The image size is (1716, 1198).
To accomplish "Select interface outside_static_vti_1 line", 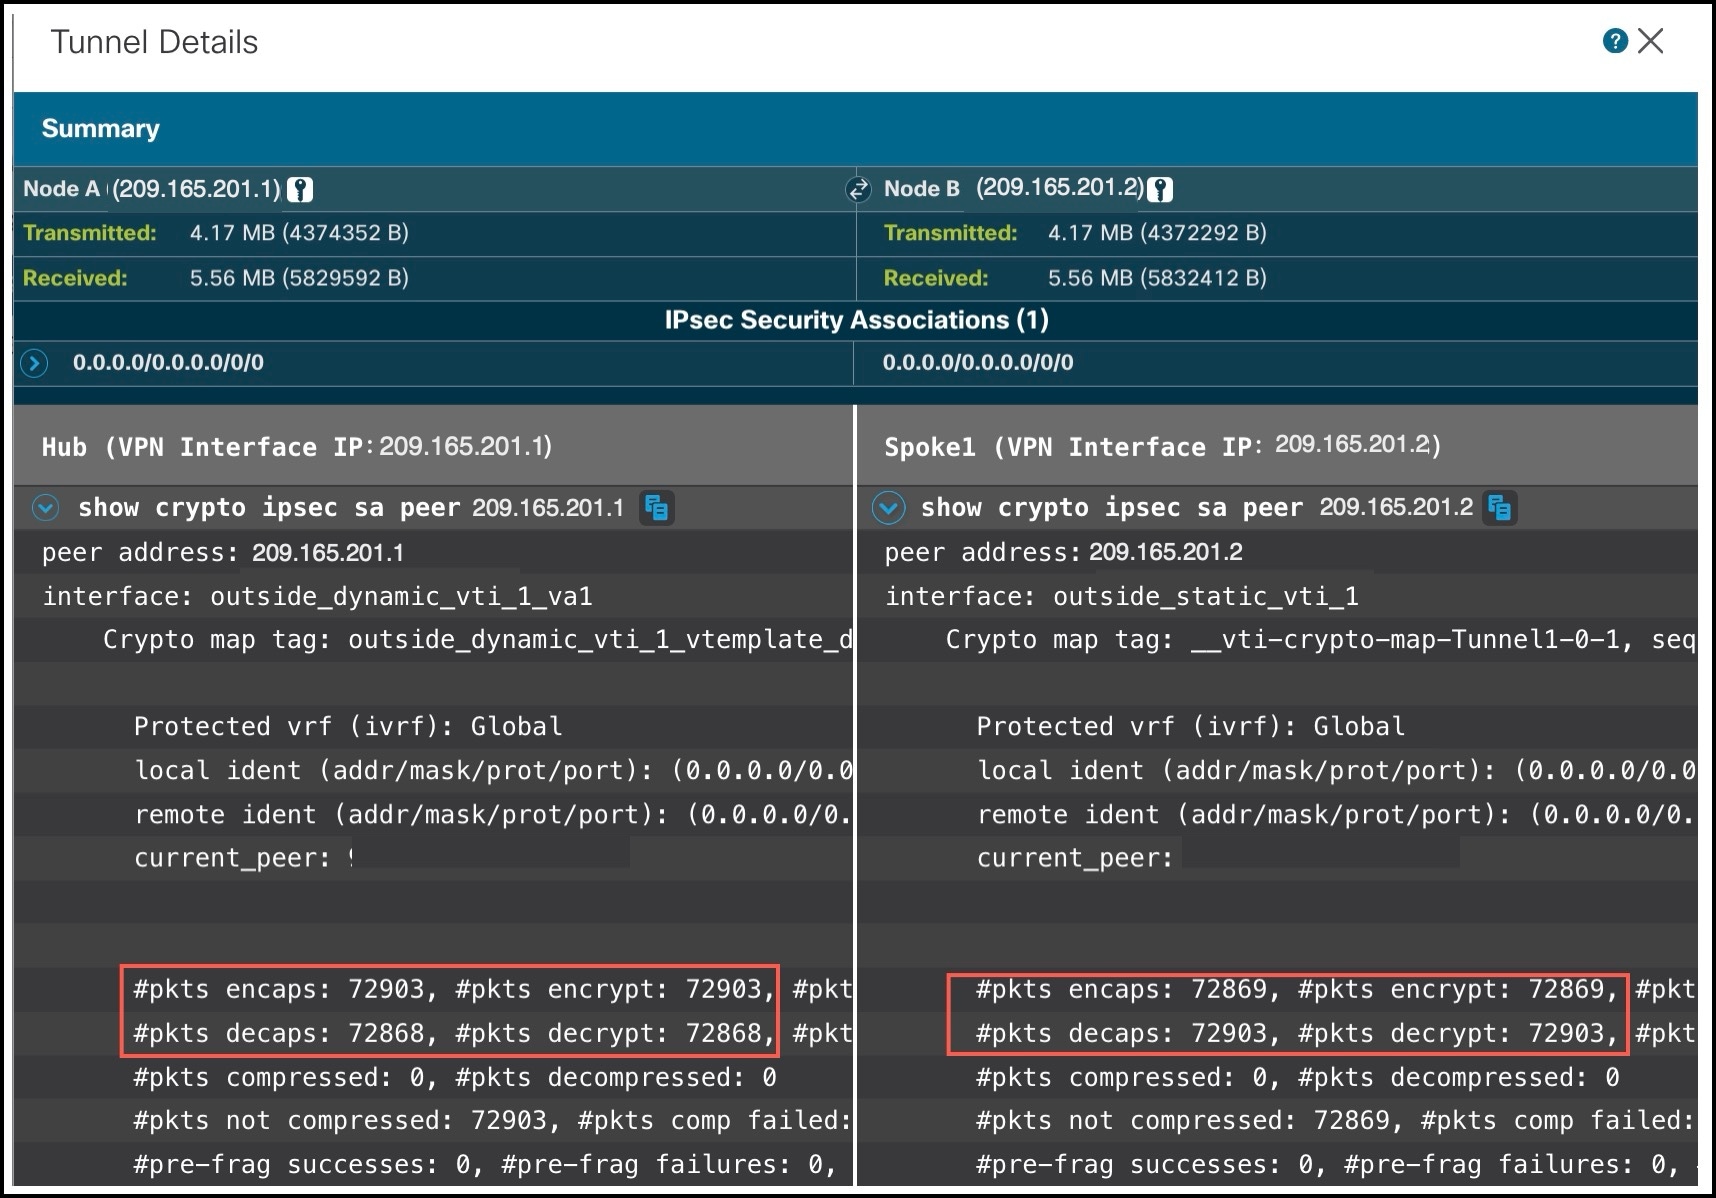I will click(x=1122, y=597).
